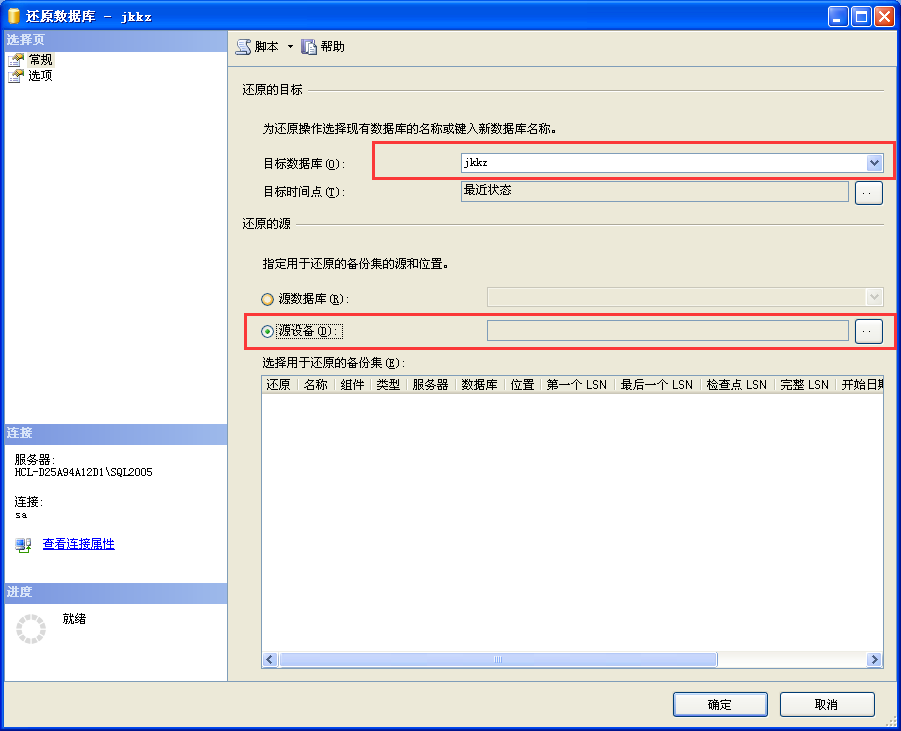The image size is (901, 731).
Task: Click the progress spinner icon
Action: click(x=31, y=629)
